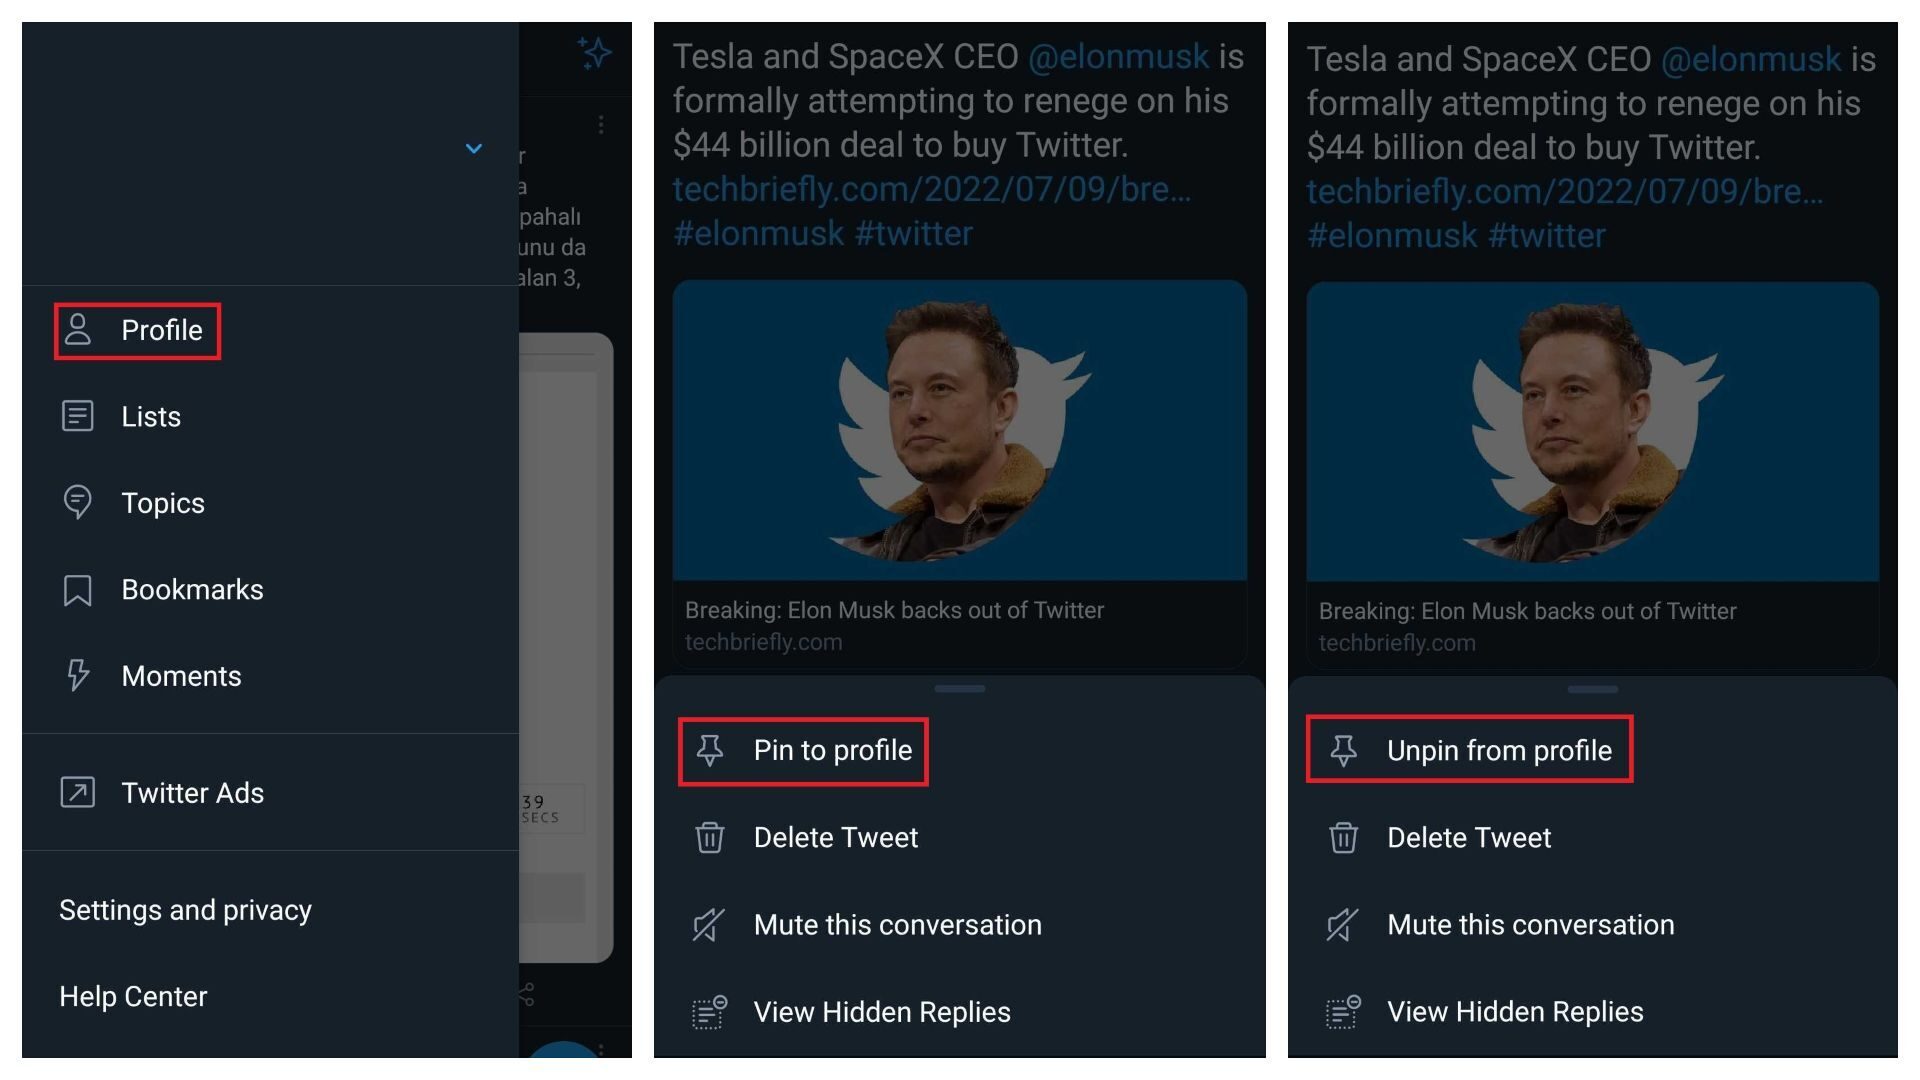Open the Help Center link
This screenshot has height=1080, width=1920.
pos(133,996)
